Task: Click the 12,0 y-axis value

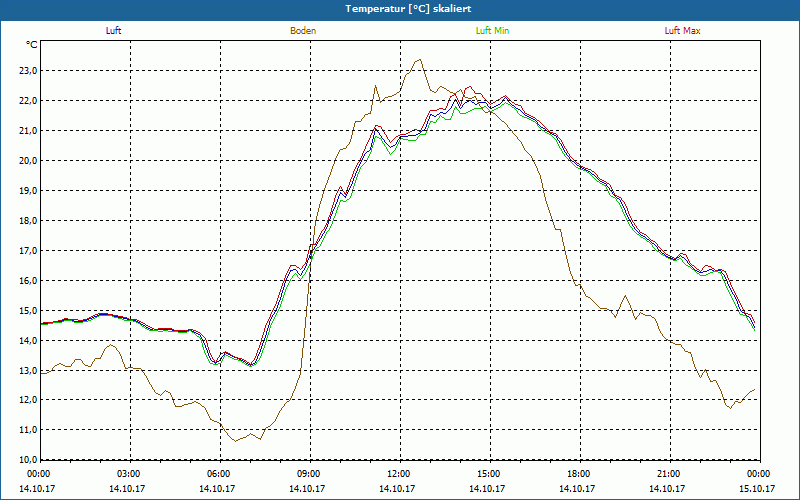Action: (x=28, y=400)
